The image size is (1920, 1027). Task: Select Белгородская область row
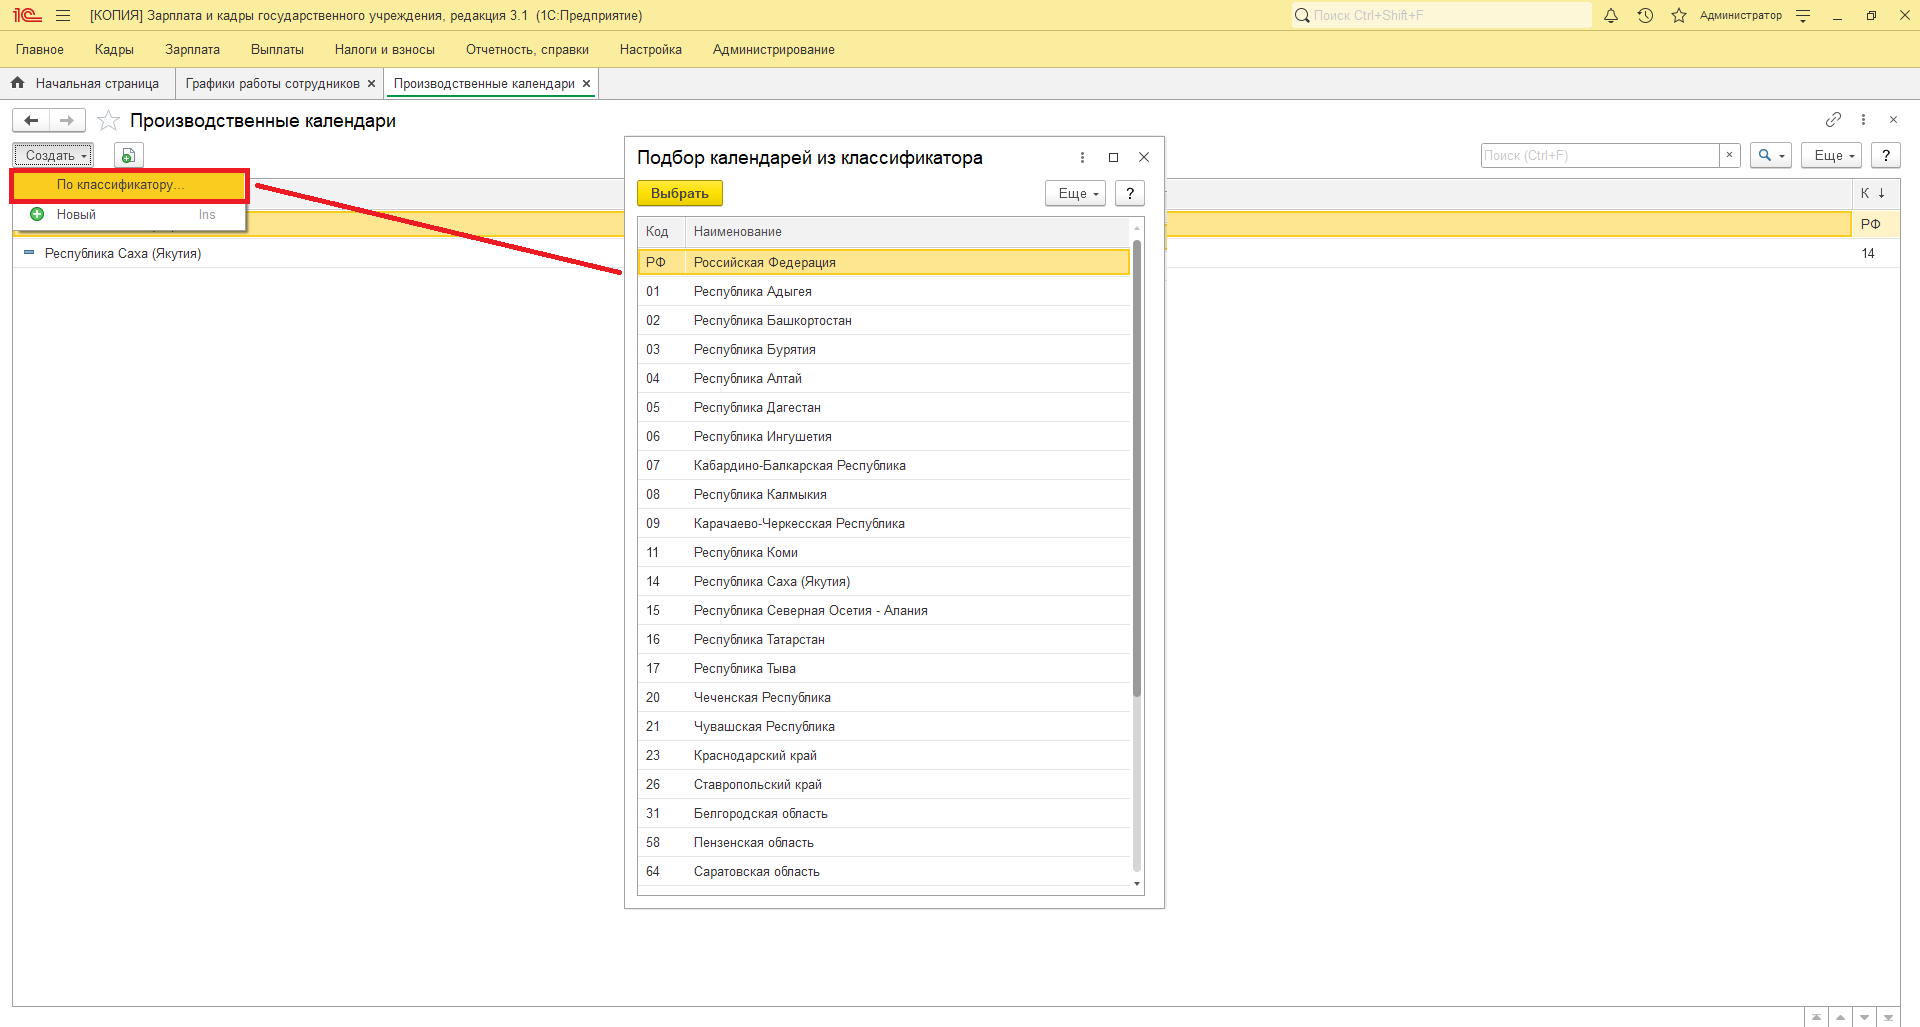pyautogui.click(x=884, y=813)
